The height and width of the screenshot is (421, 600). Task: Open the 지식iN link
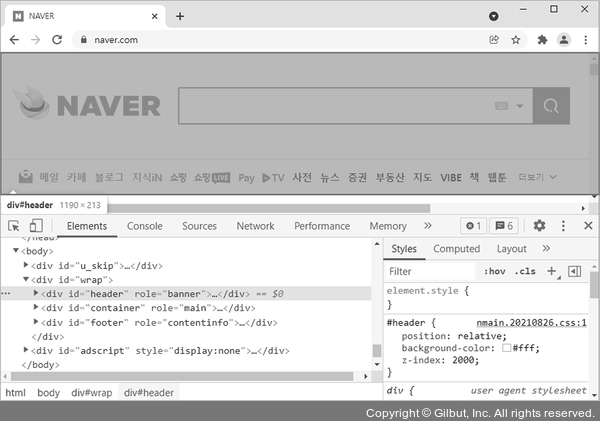pyautogui.click(x=147, y=177)
